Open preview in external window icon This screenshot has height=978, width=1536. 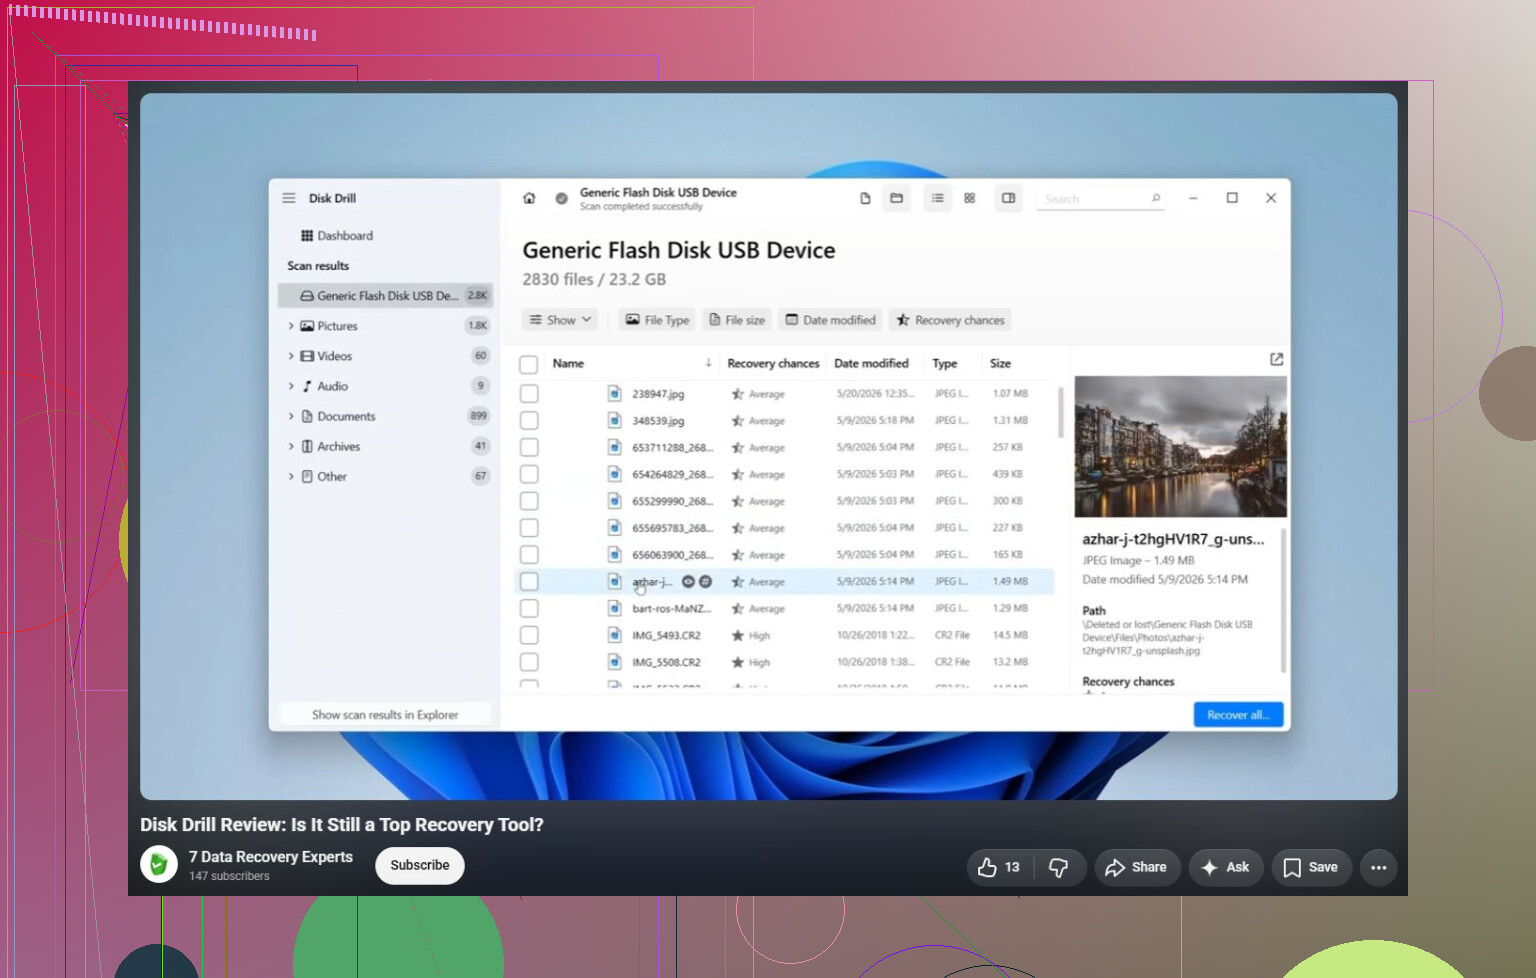point(1277,359)
